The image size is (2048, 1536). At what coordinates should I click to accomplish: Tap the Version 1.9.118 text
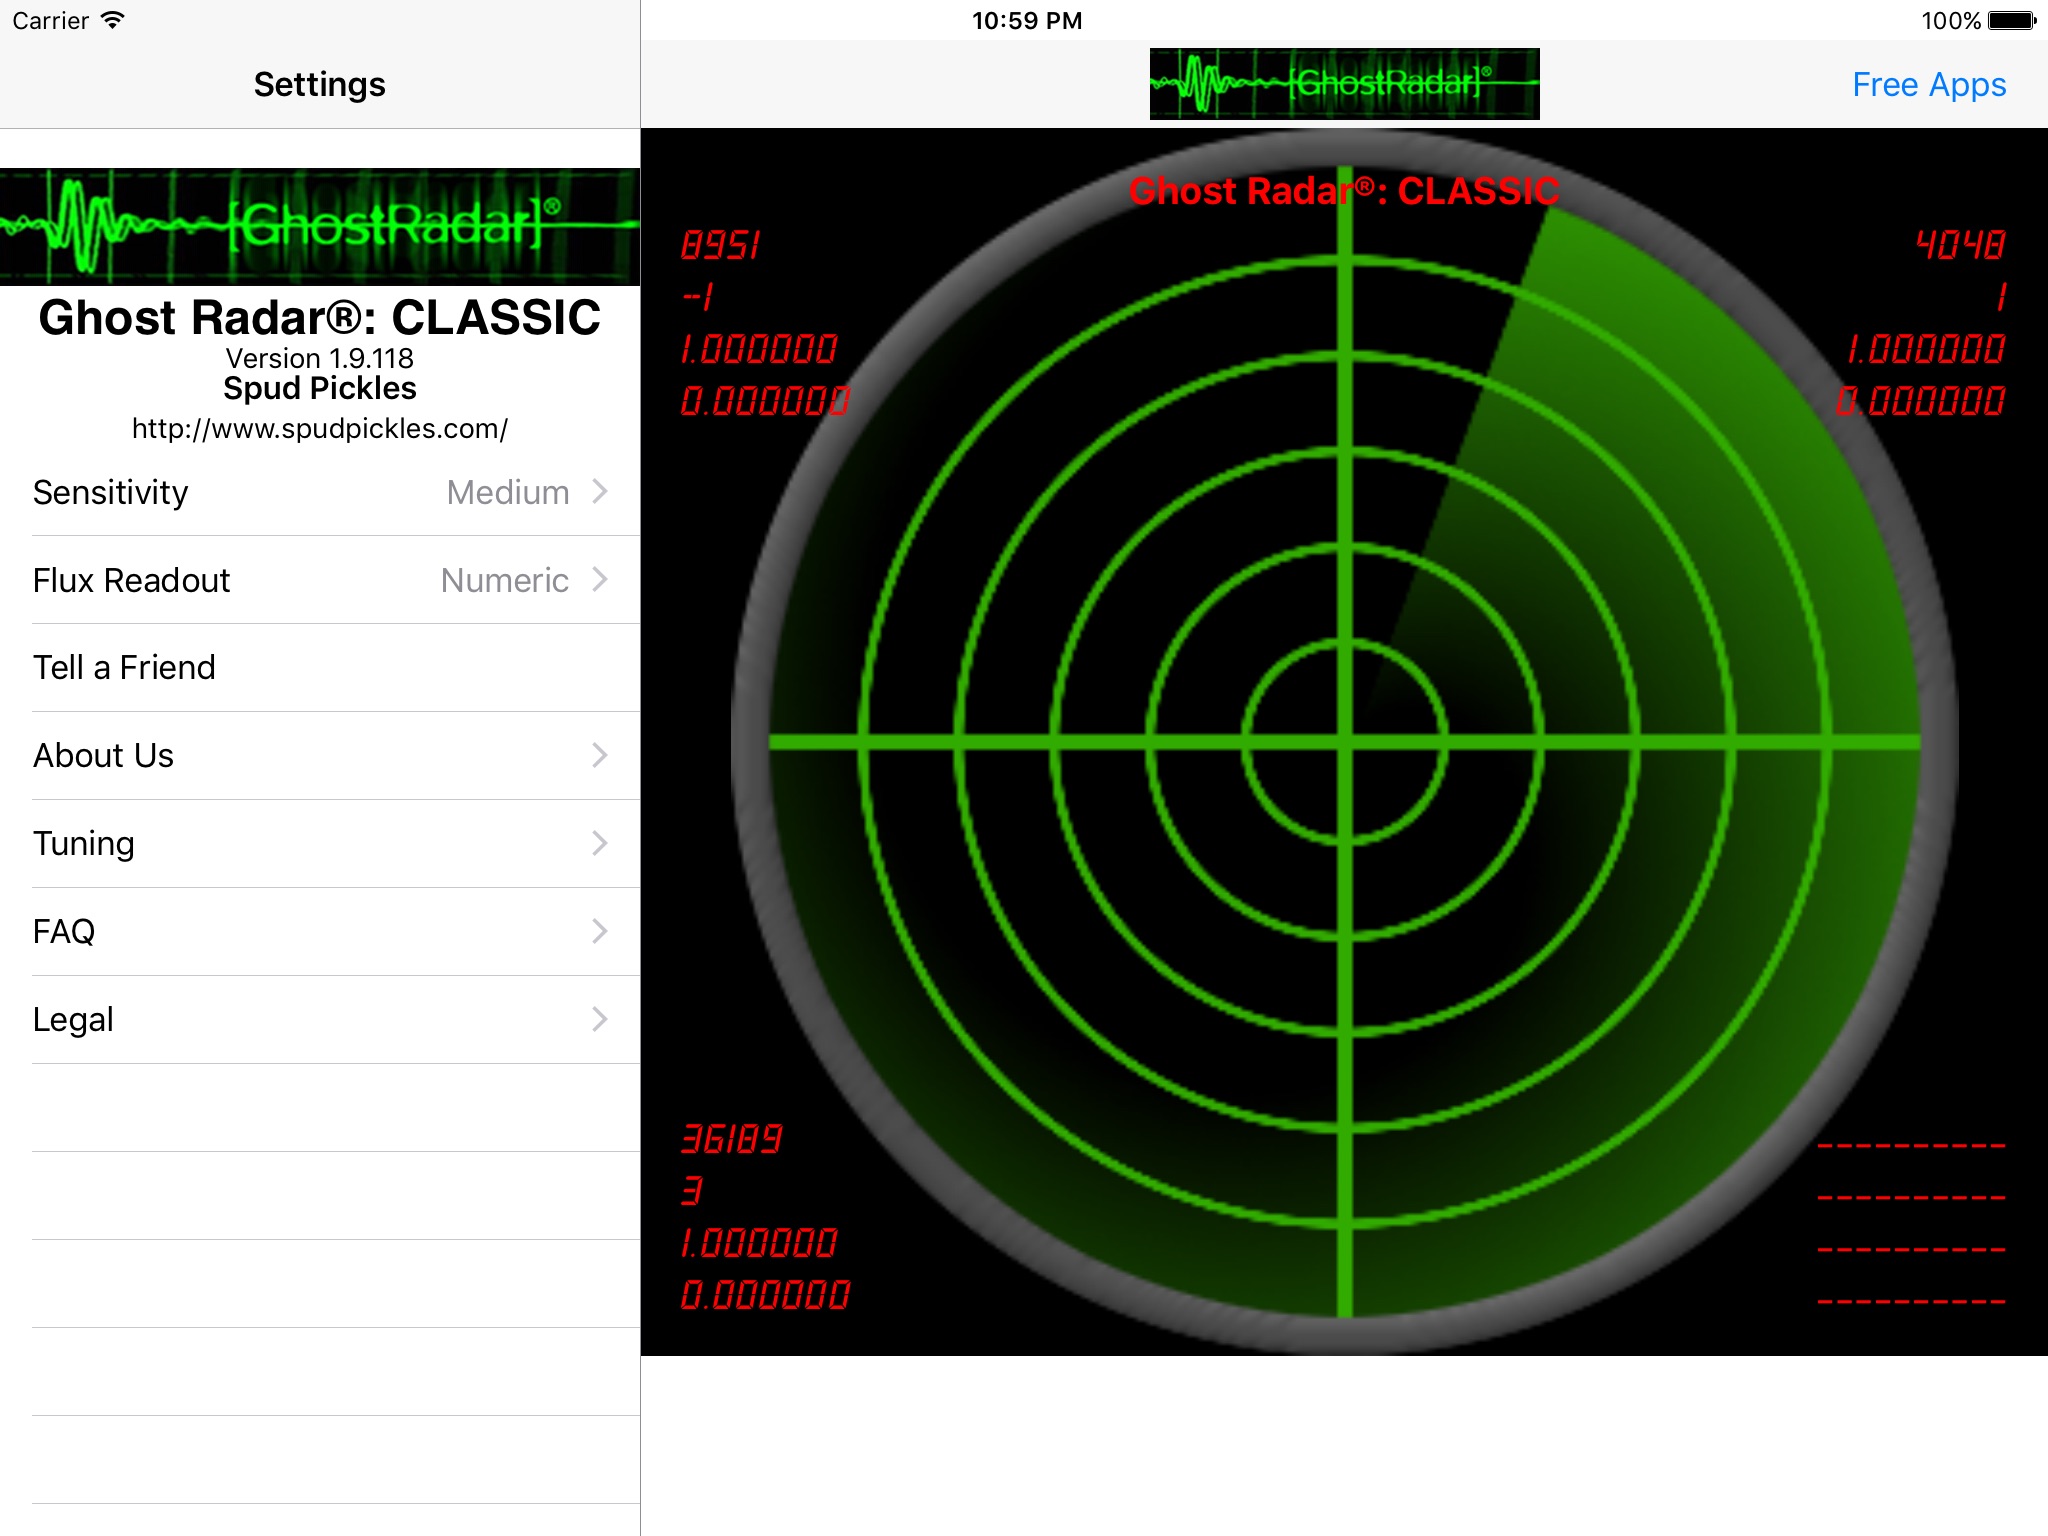320,358
